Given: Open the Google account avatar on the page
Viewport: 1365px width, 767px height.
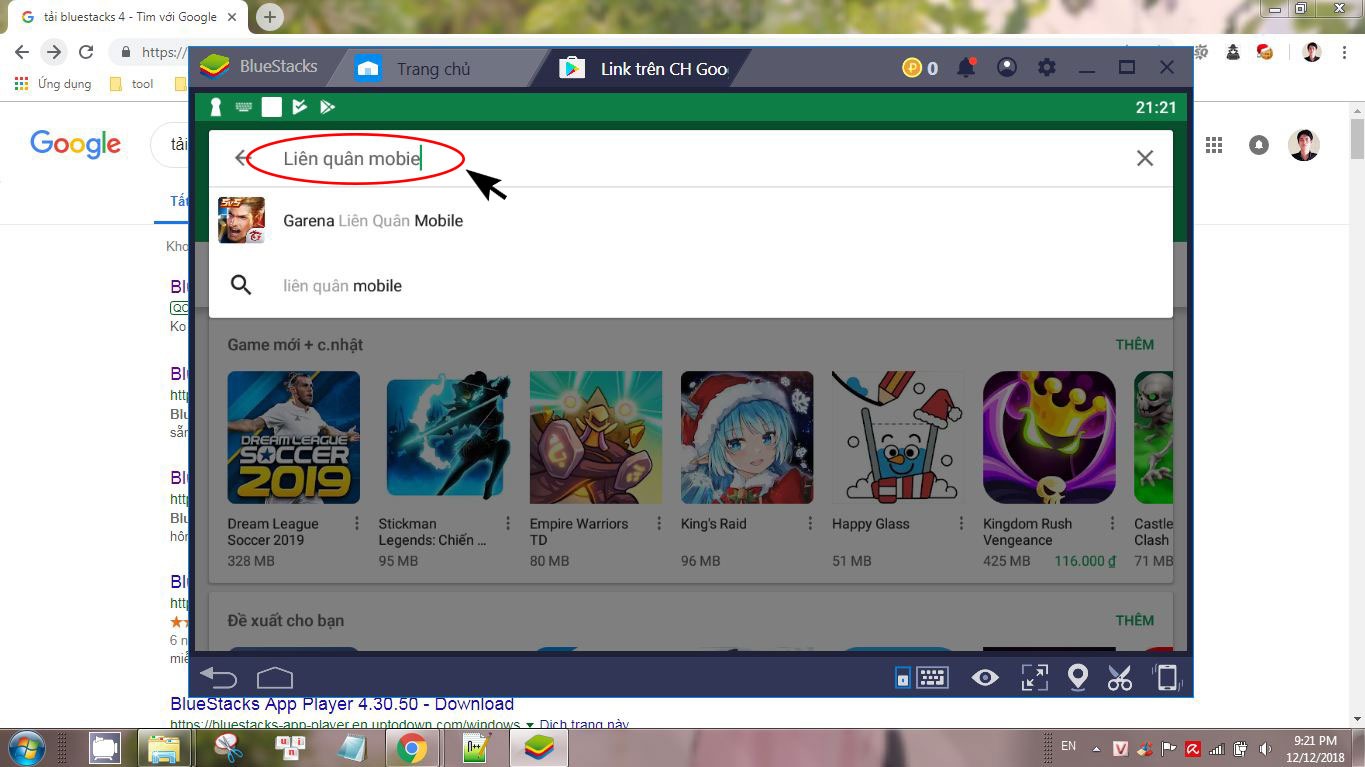Looking at the screenshot, I should (x=1304, y=145).
